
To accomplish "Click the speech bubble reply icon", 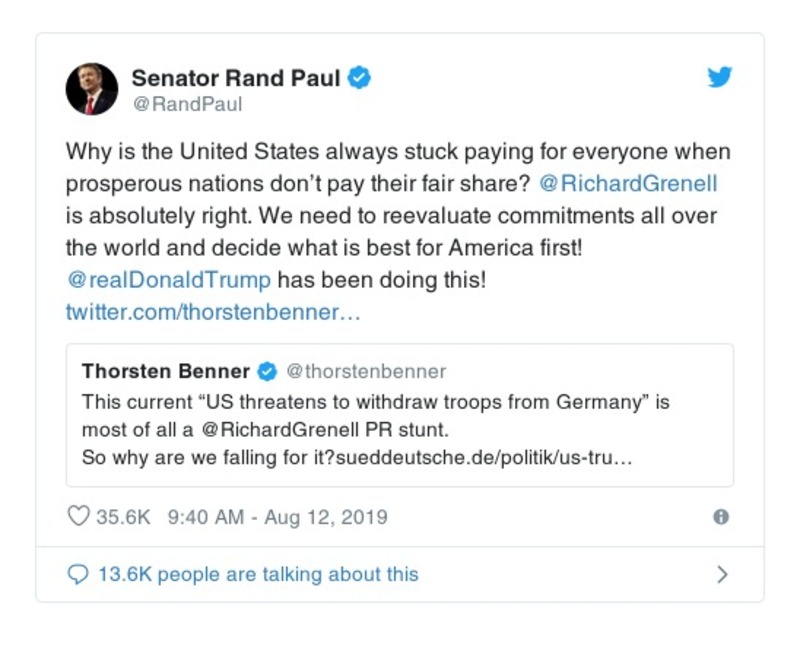I will point(78,574).
